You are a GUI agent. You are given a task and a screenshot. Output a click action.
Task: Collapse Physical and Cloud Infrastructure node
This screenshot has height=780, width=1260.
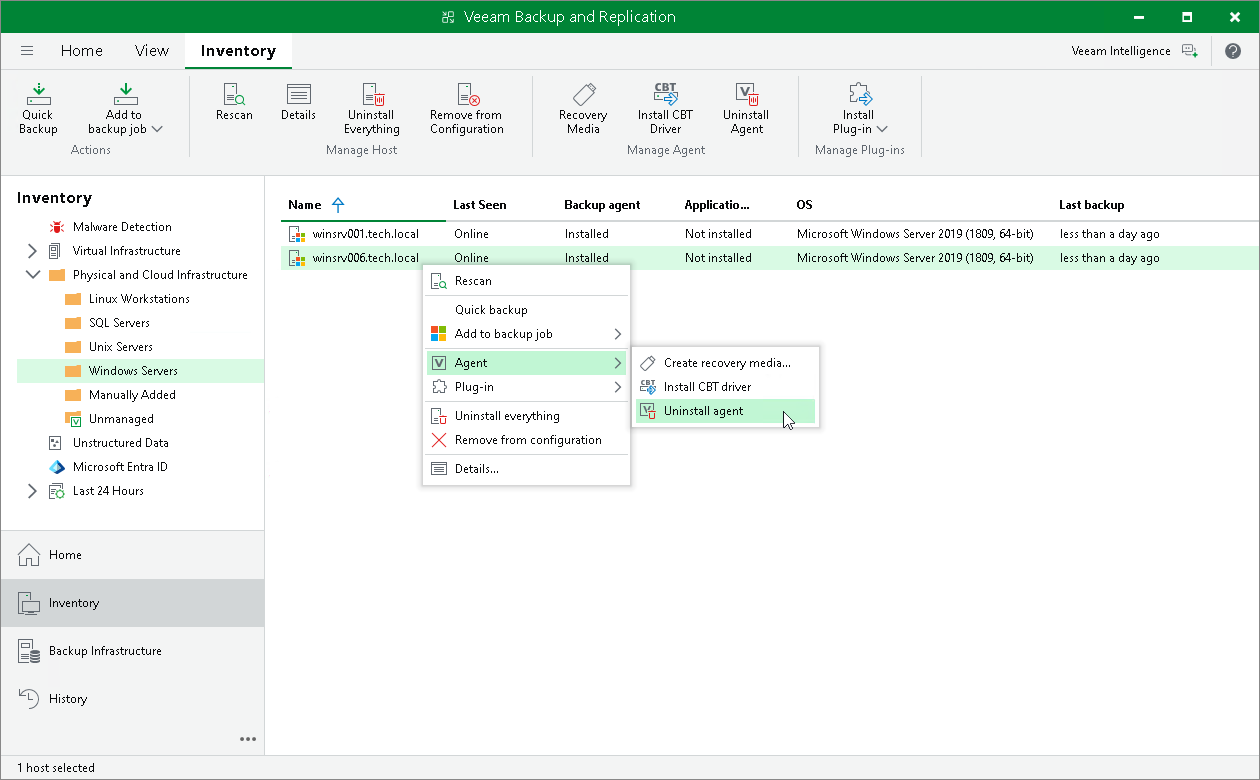(32, 275)
